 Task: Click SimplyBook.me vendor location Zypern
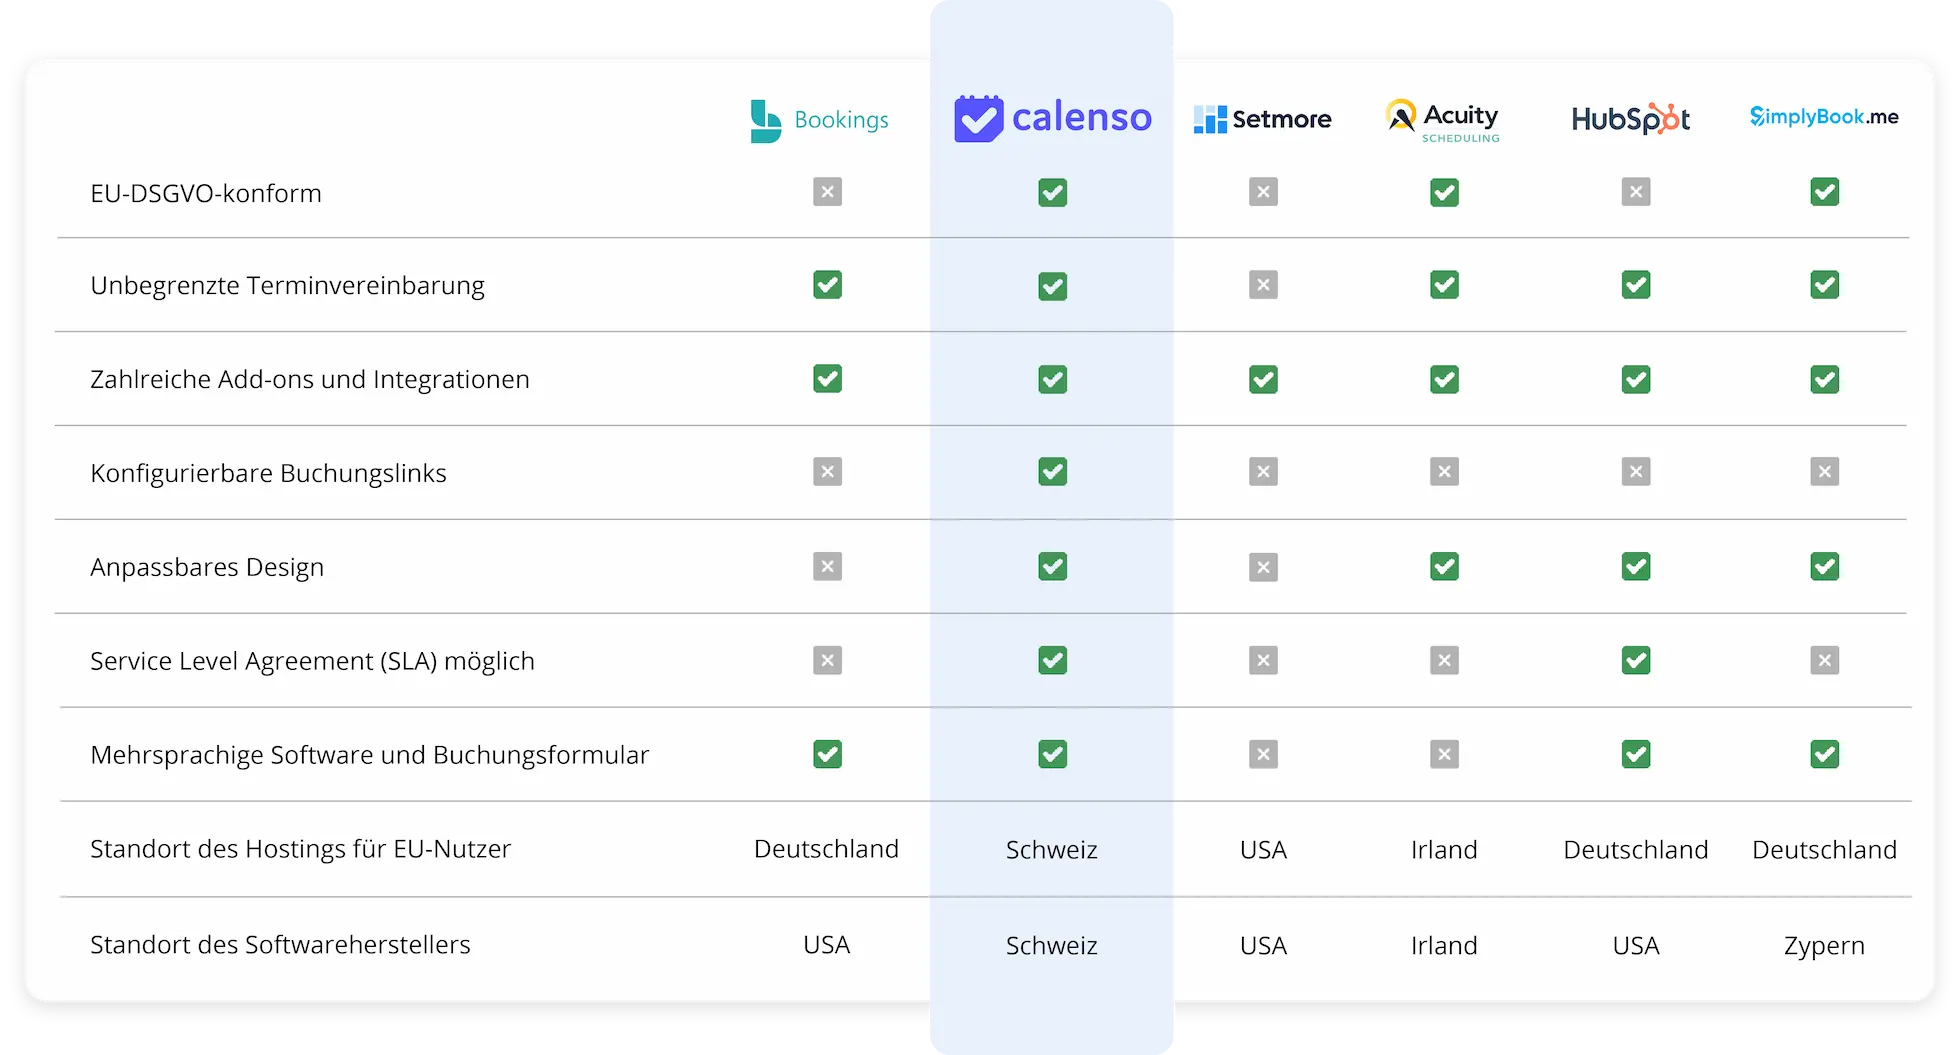click(x=1824, y=946)
